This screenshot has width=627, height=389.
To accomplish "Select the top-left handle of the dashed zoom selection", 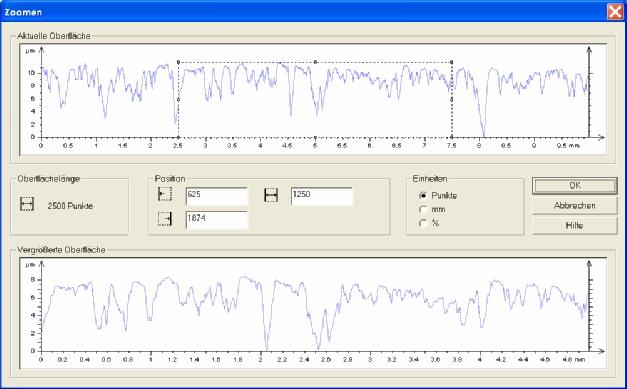I will tap(178, 62).
